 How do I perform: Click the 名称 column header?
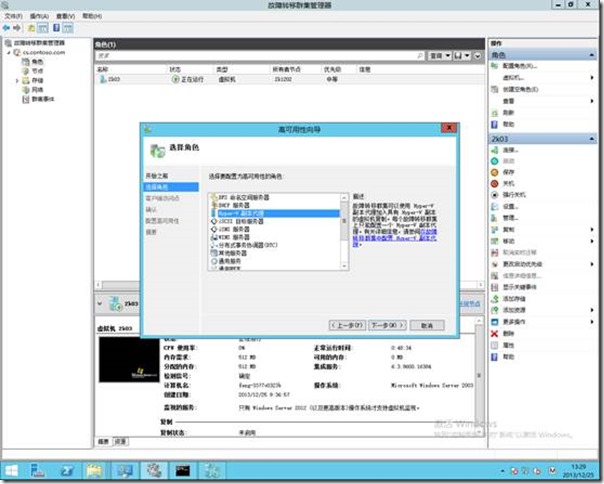(103, 69)
